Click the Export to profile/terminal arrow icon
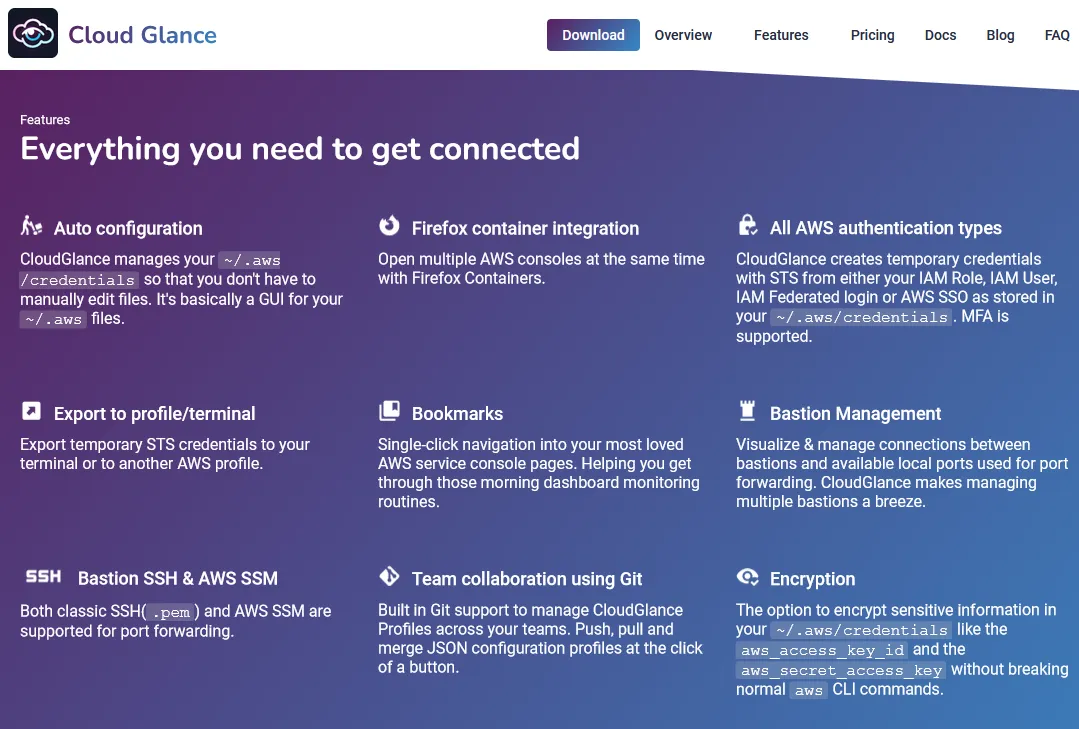Screen dimensions: 1079x729 [x=31, y=411]
